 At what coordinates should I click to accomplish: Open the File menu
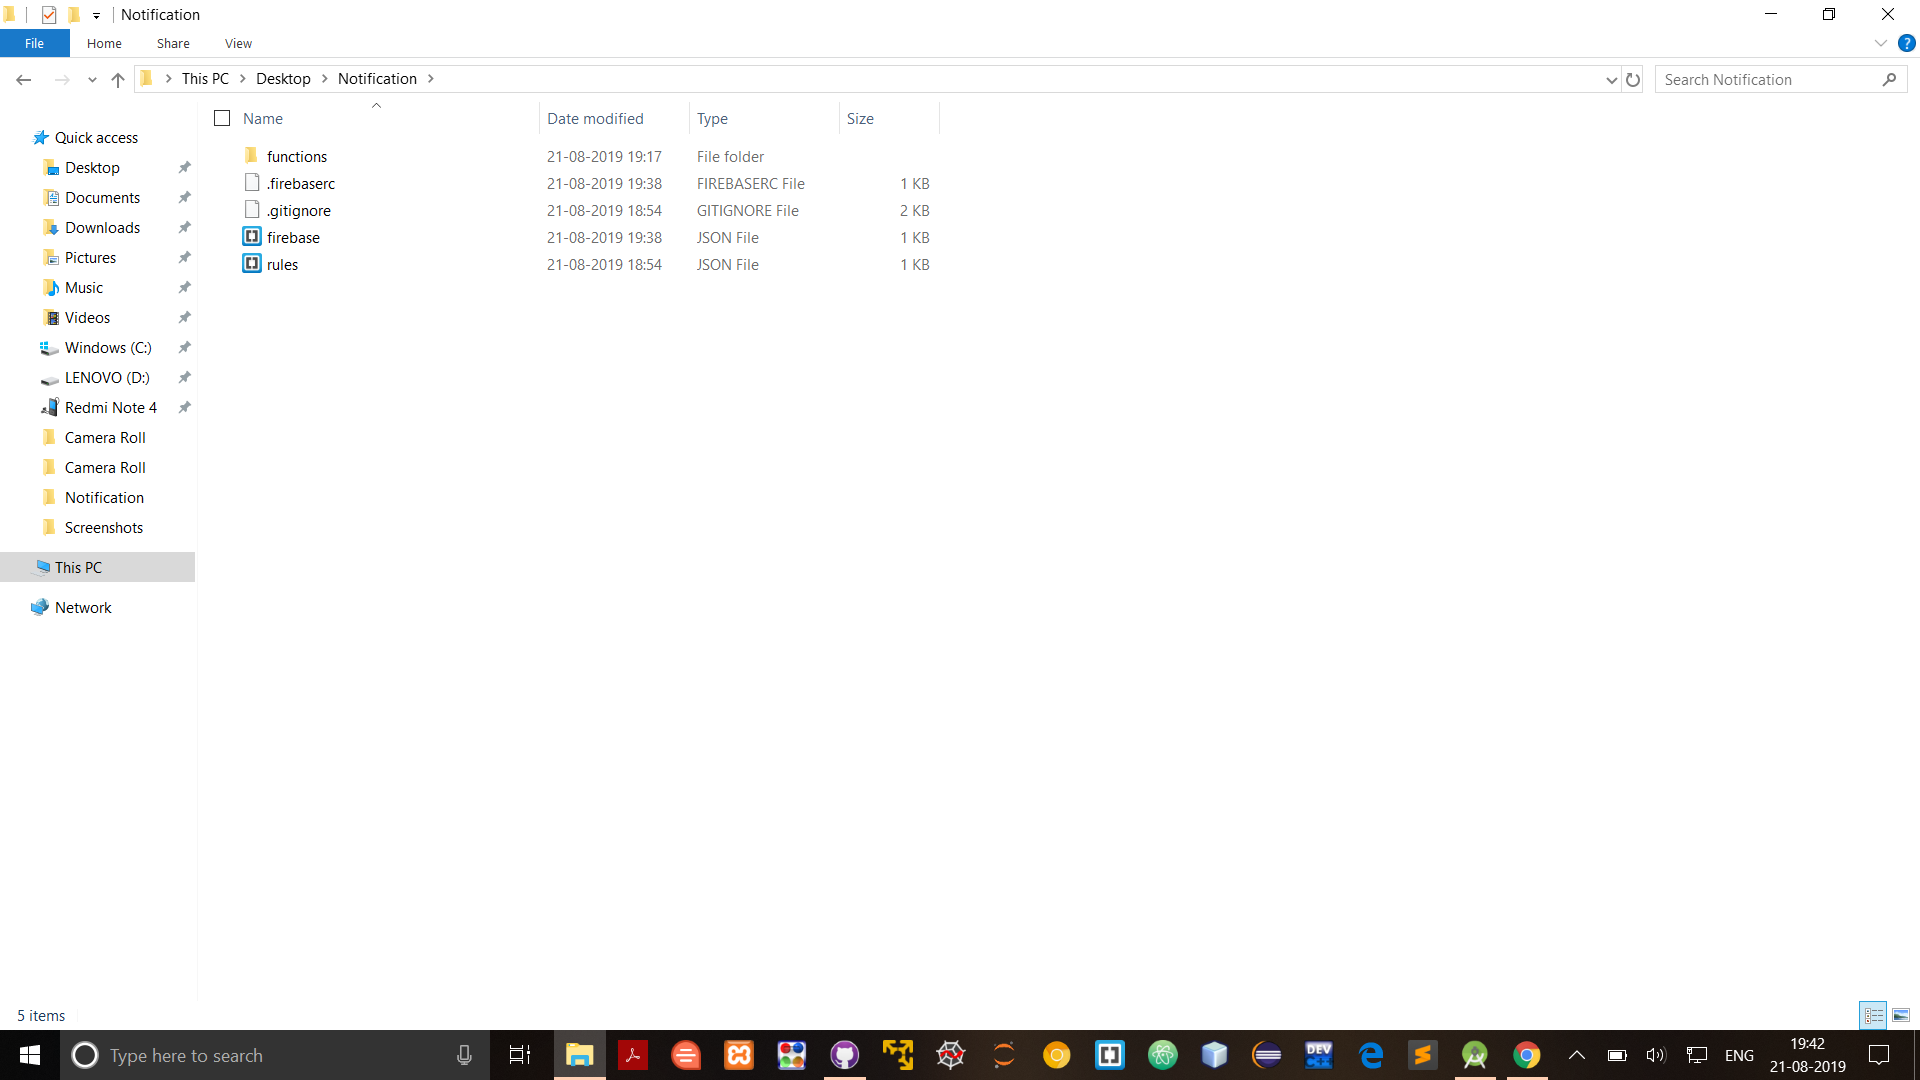click(x=34, y=44)
